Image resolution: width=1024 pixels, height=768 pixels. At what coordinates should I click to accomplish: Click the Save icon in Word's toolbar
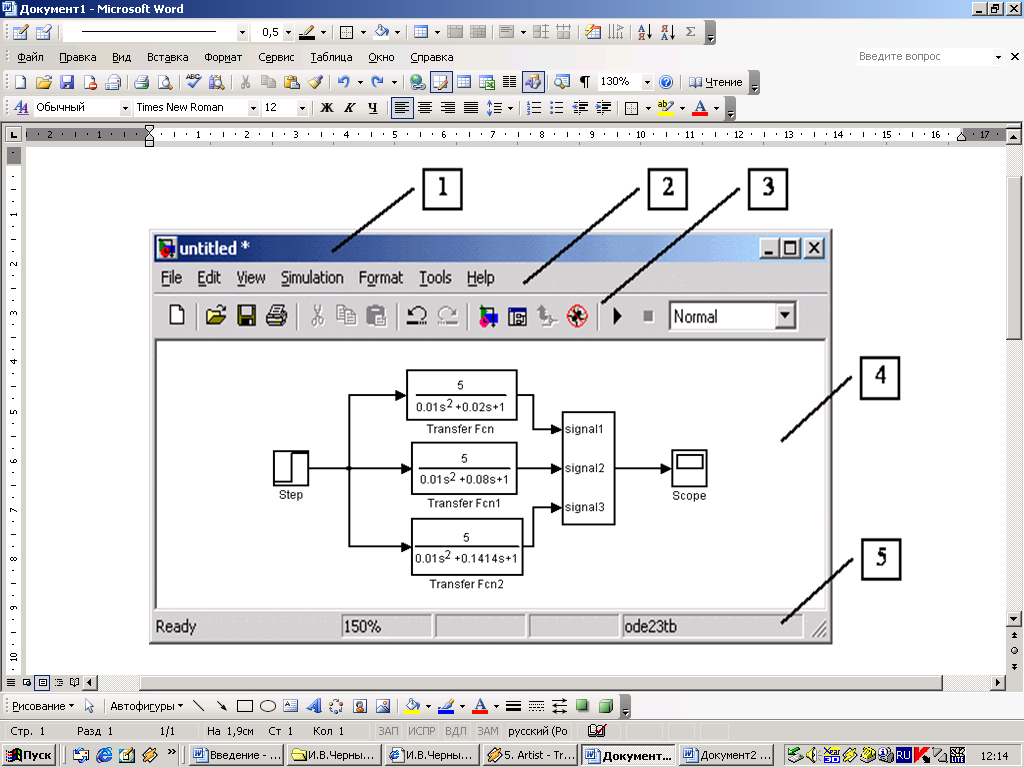click(67, 82)
